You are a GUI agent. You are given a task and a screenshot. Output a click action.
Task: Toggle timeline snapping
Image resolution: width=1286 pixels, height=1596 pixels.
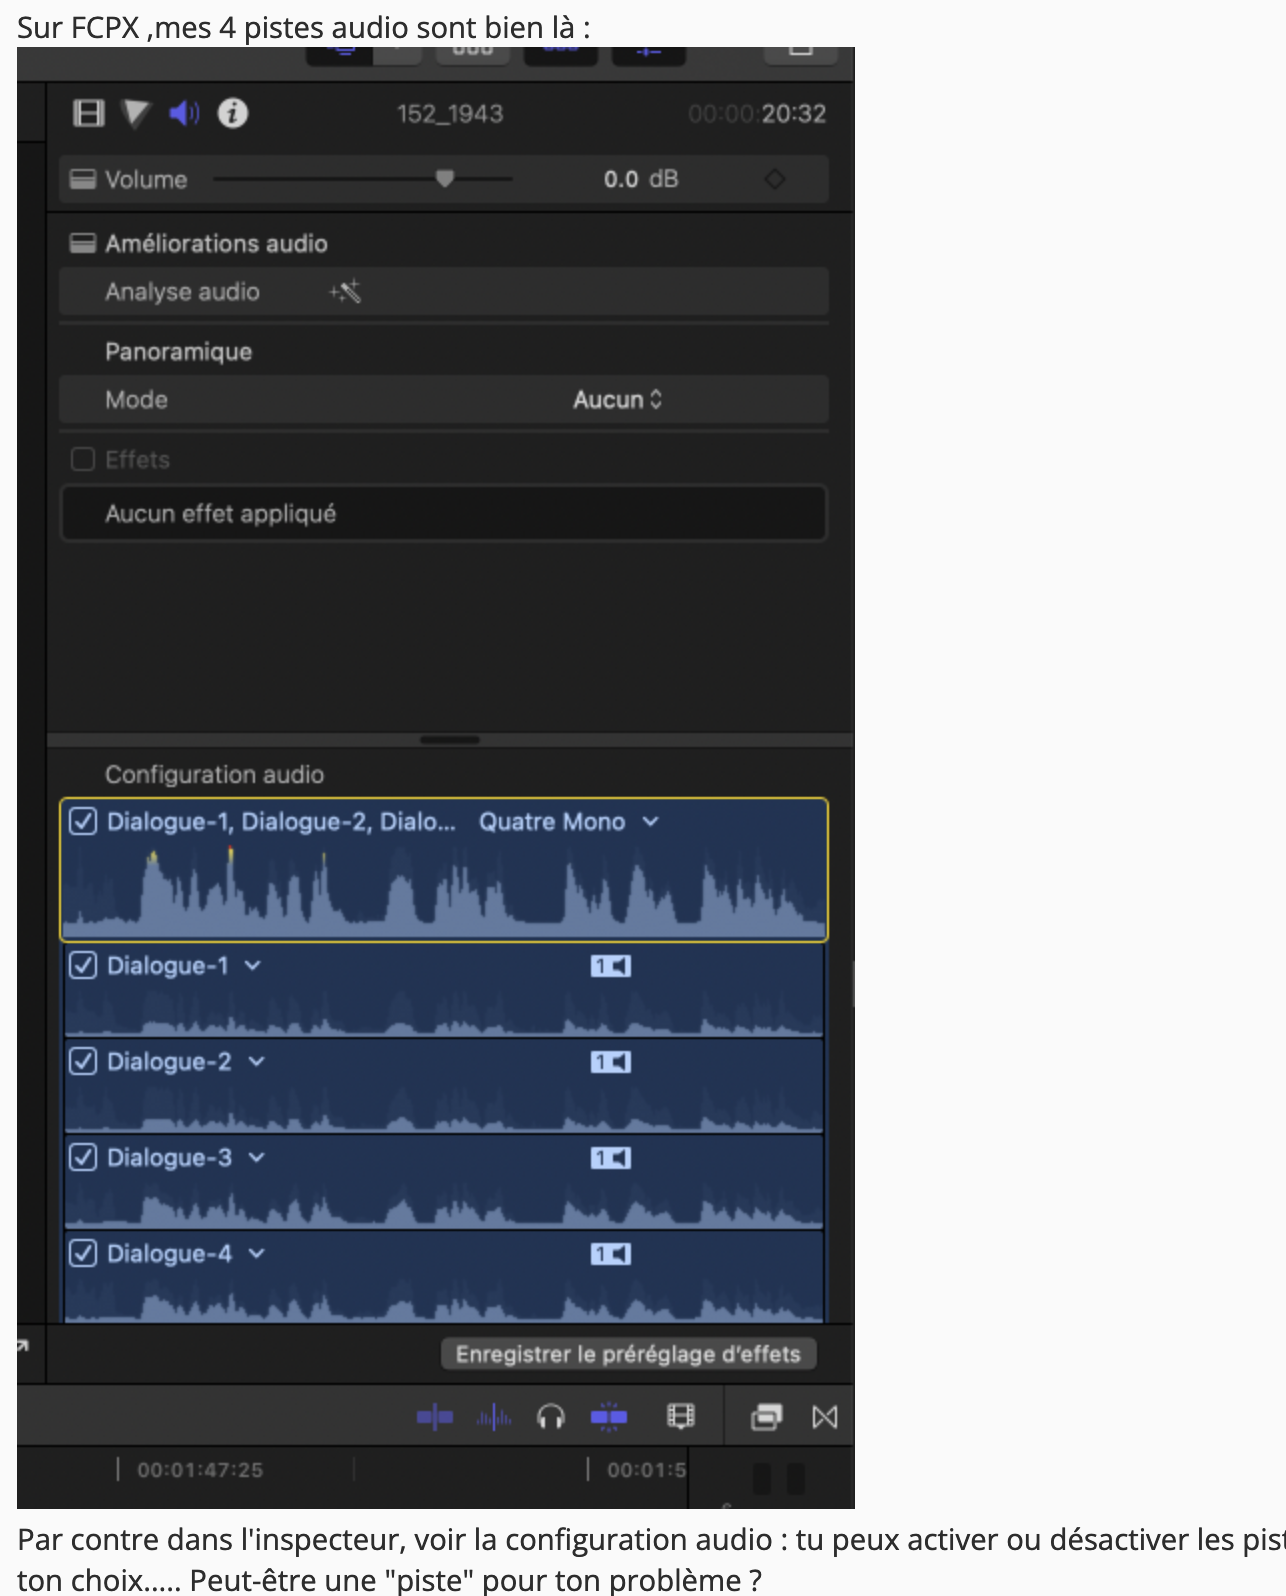click(609, 1417)
